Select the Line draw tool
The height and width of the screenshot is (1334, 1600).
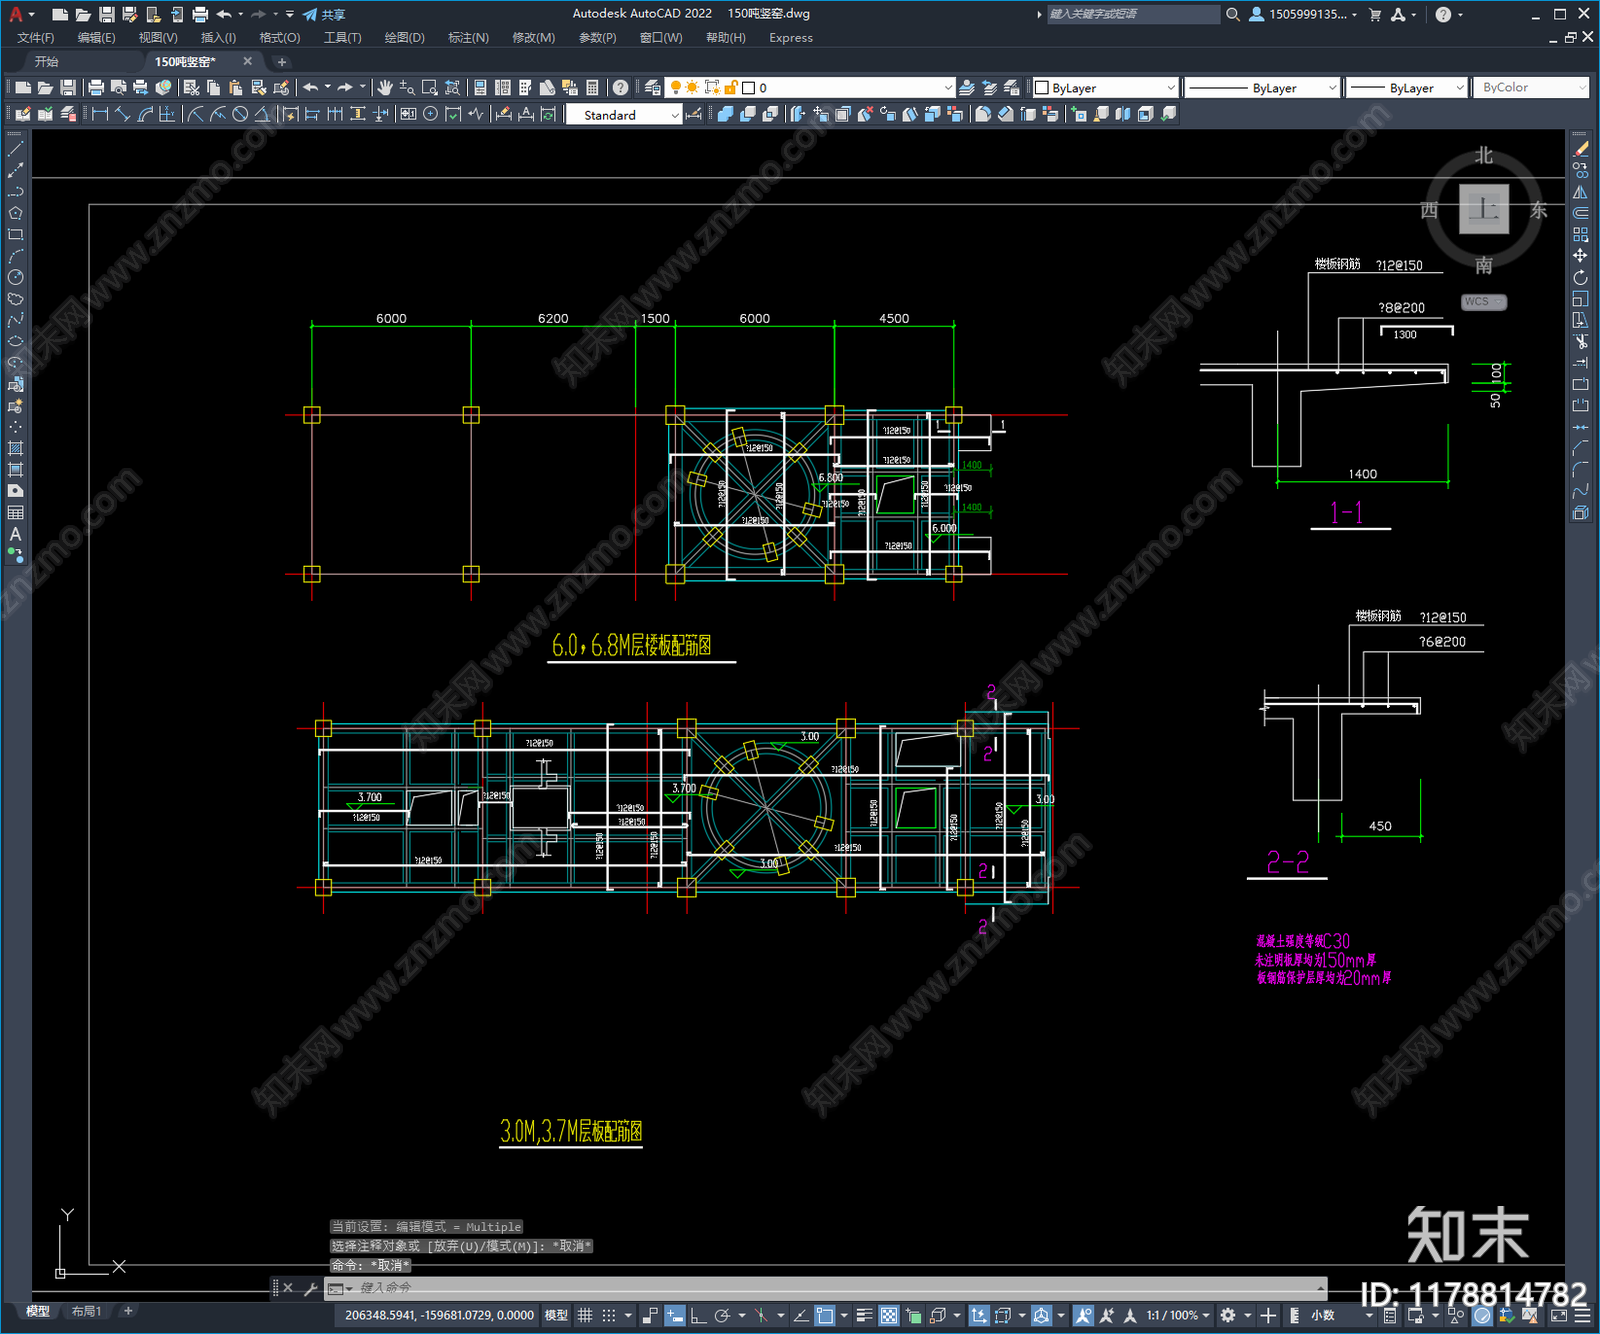(15, 149)
